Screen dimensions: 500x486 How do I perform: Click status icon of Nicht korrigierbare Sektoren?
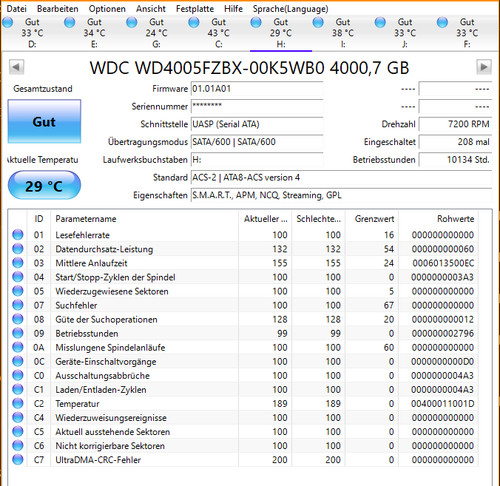(18, 446)
